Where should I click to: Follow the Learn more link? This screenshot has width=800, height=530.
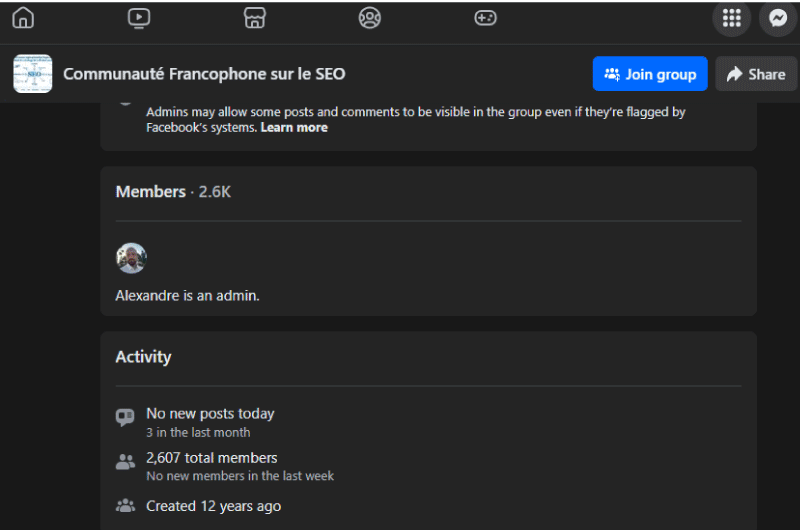294,128
